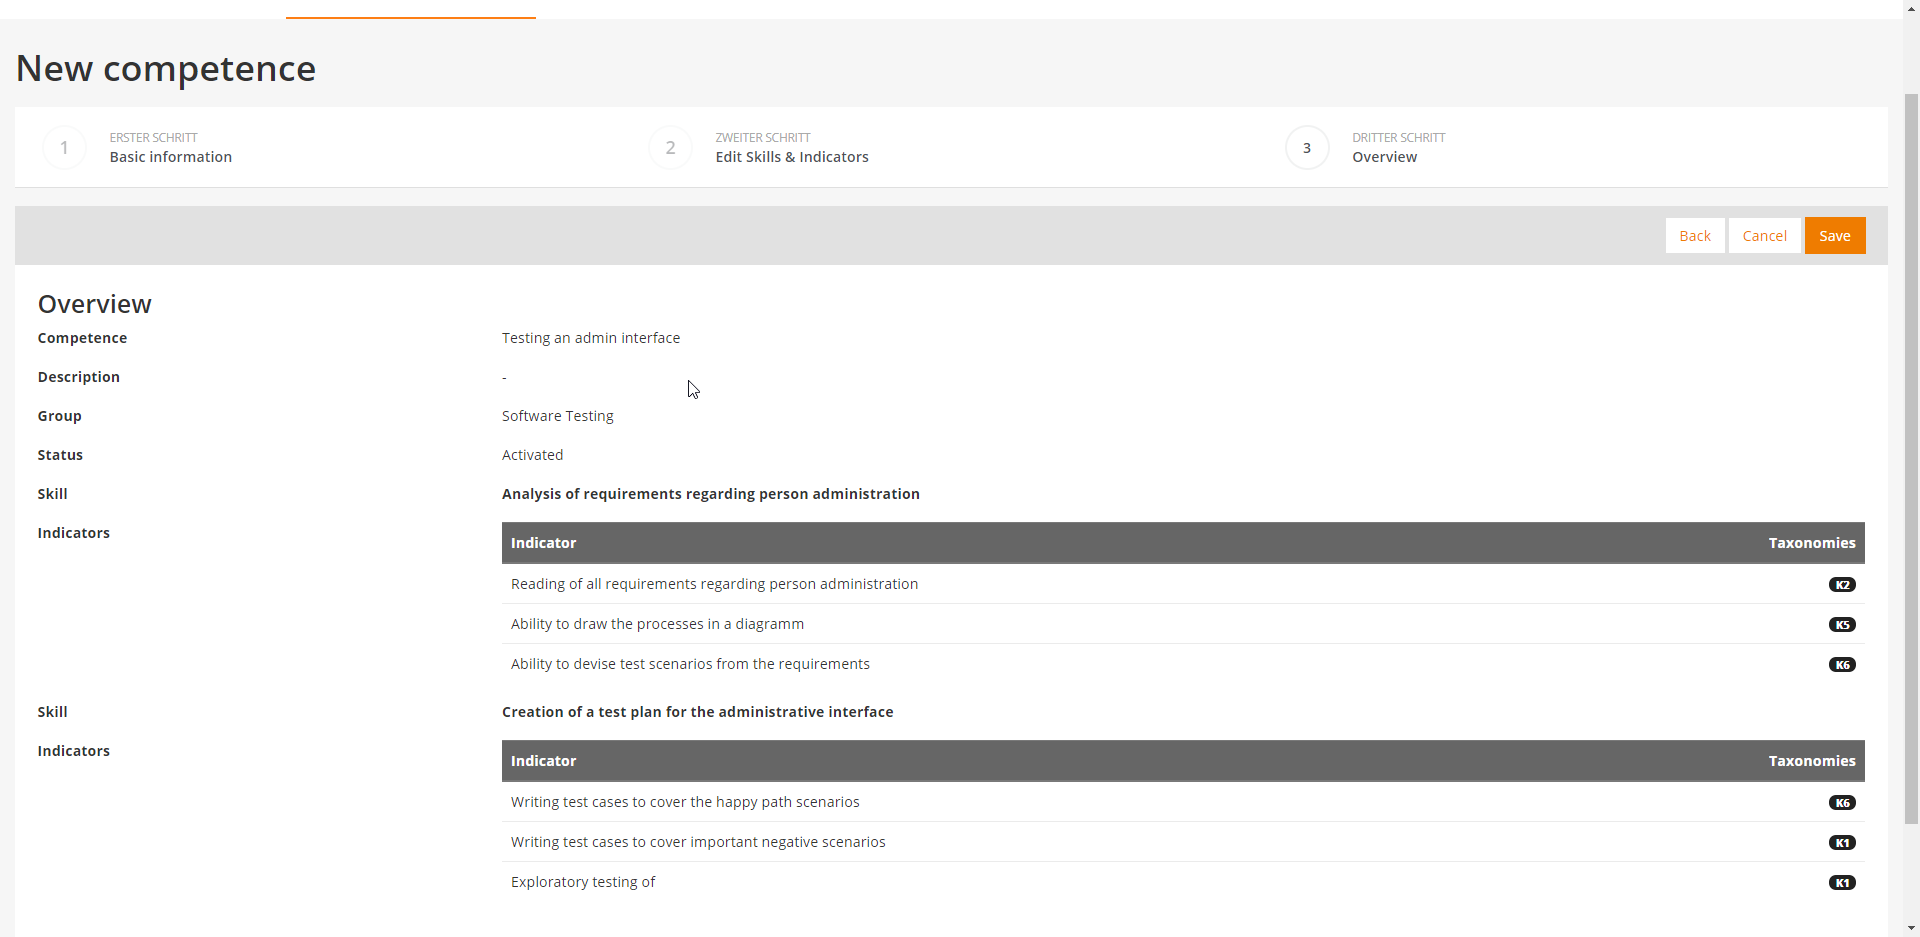The height and width of the screenshot is (937, 1920).
Task: Select the 'Ability to draw the processes' row
Action: pyautogui.click(x=657, y=624)
